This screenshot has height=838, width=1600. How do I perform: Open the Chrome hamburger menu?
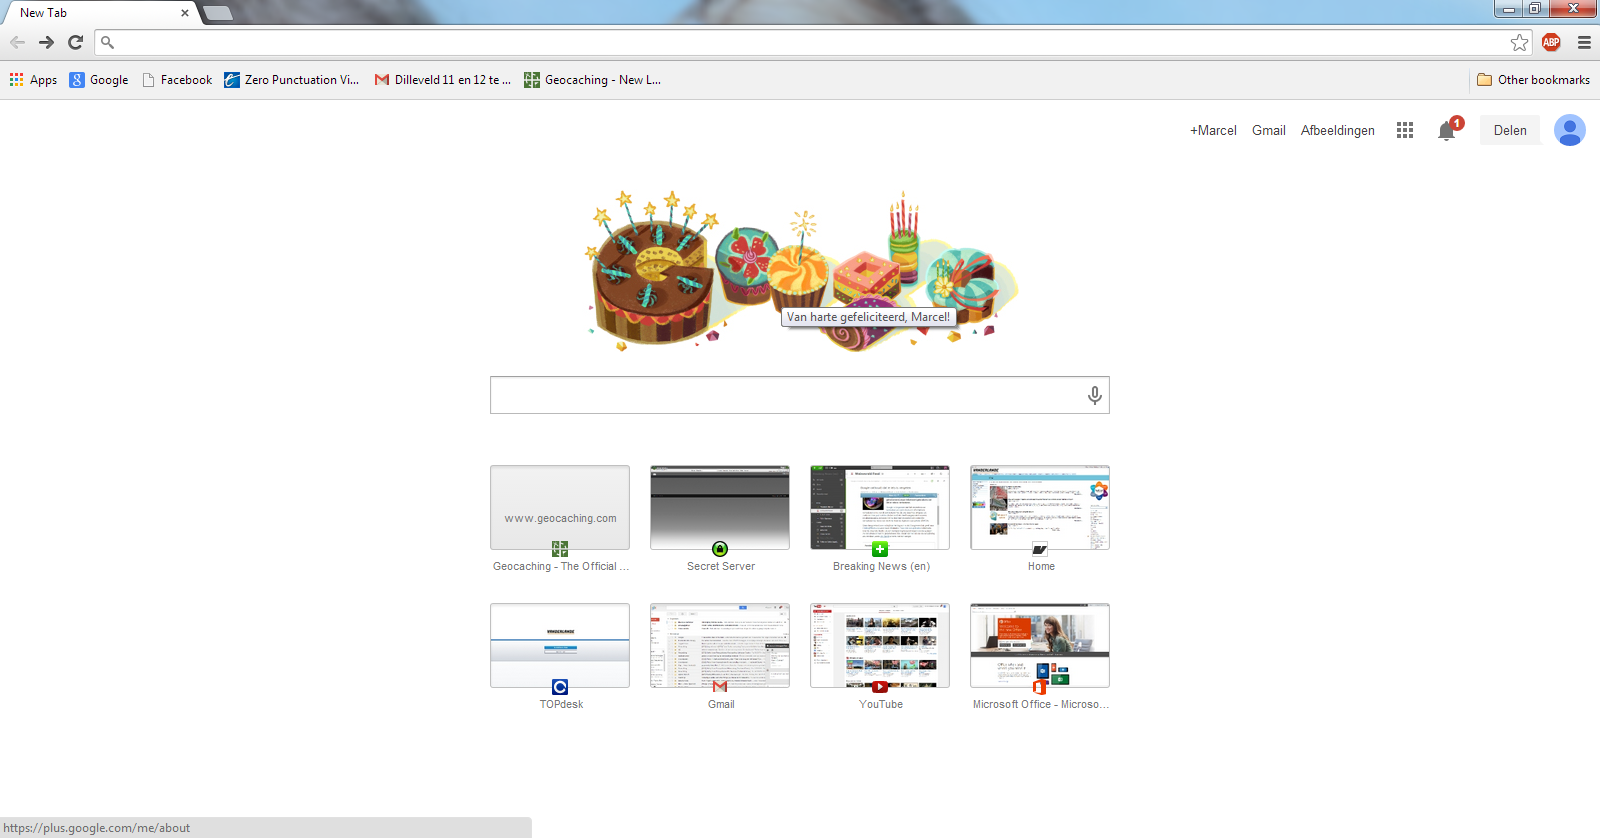pyautogui.click(x=1584, y=42)
